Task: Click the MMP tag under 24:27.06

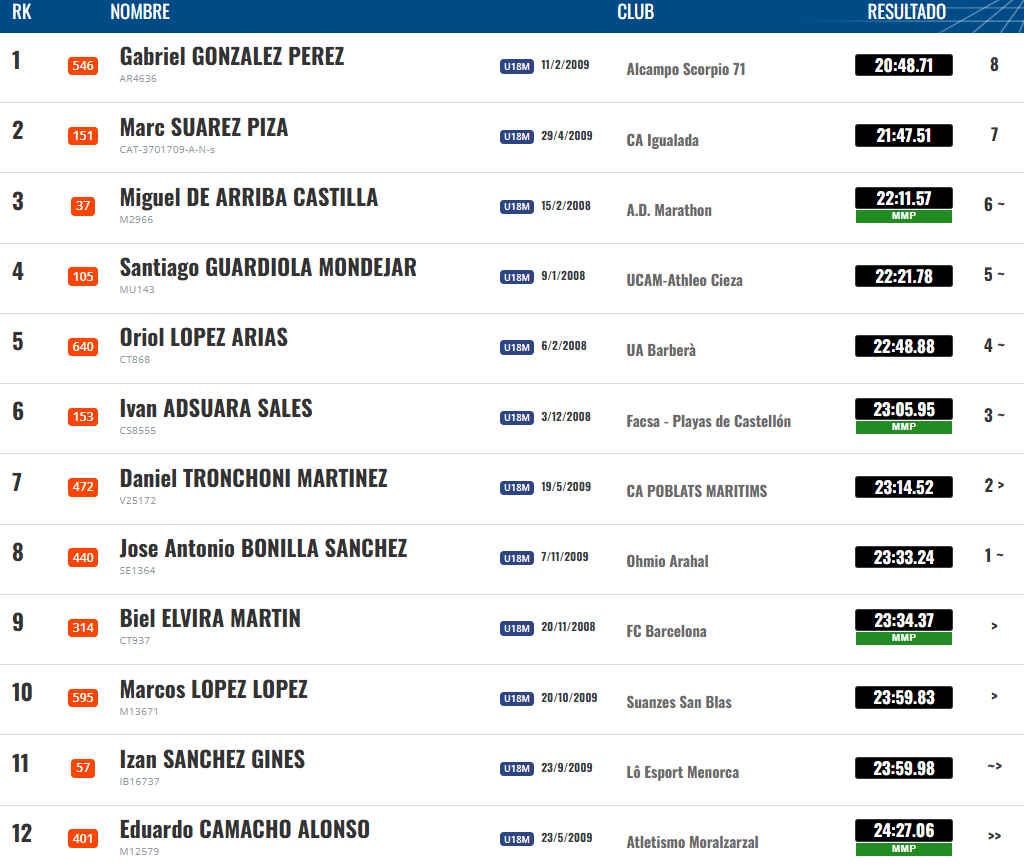Action: pyautogui.click(x=904, y=849)
